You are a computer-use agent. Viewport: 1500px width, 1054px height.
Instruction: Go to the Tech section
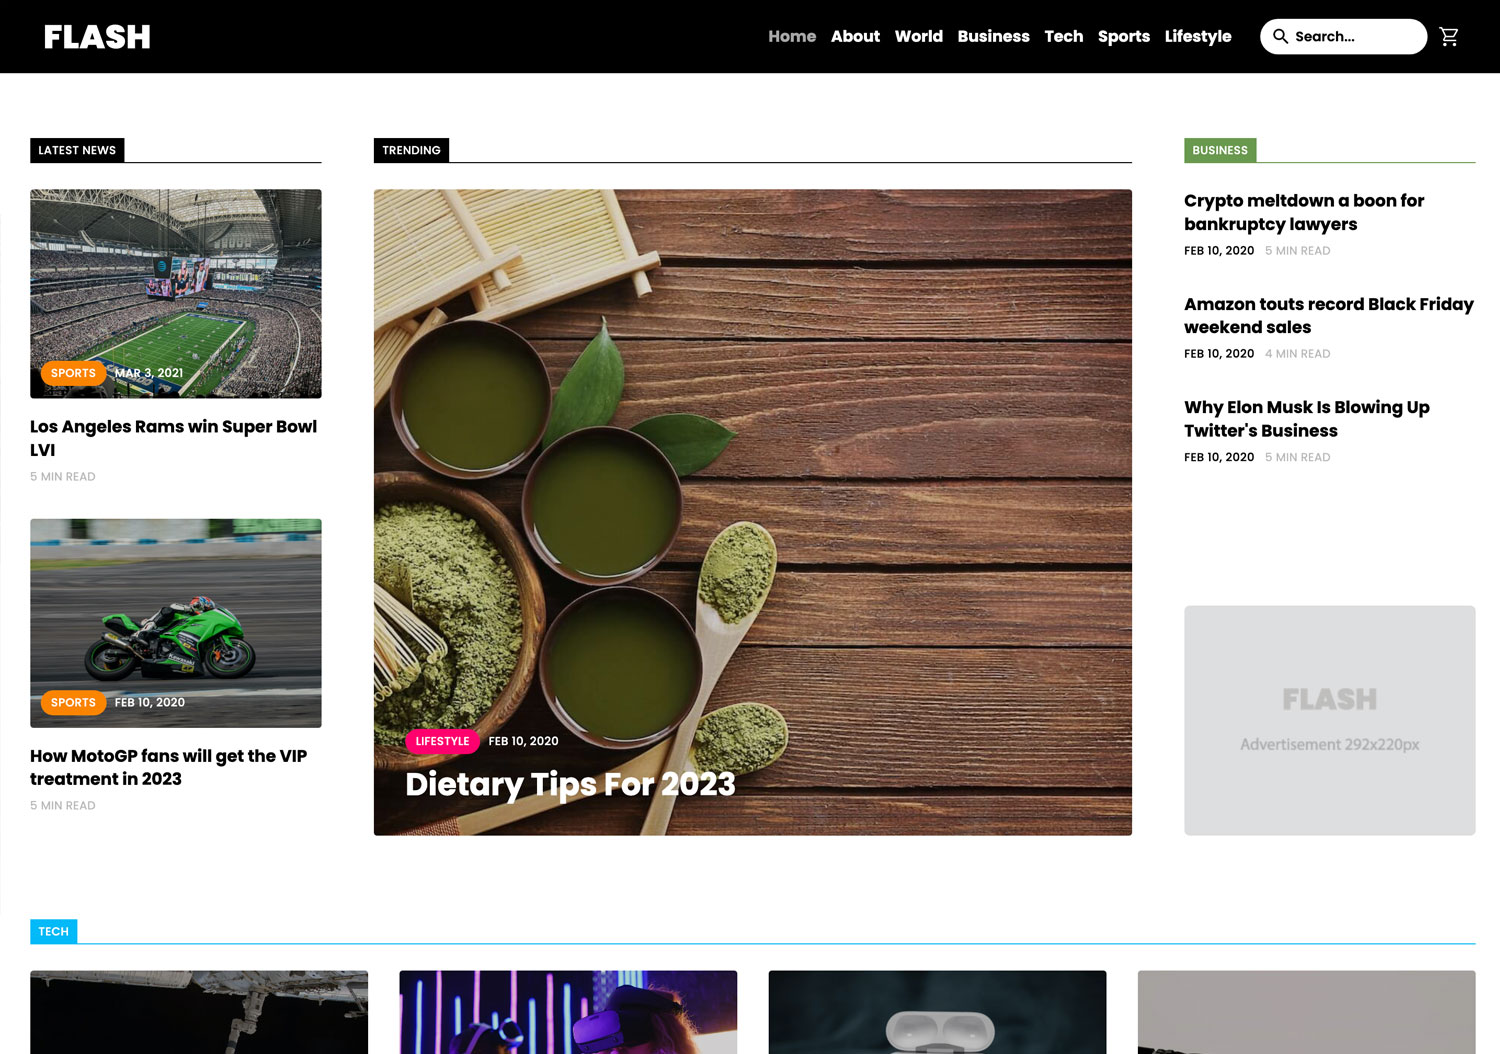1063,36
